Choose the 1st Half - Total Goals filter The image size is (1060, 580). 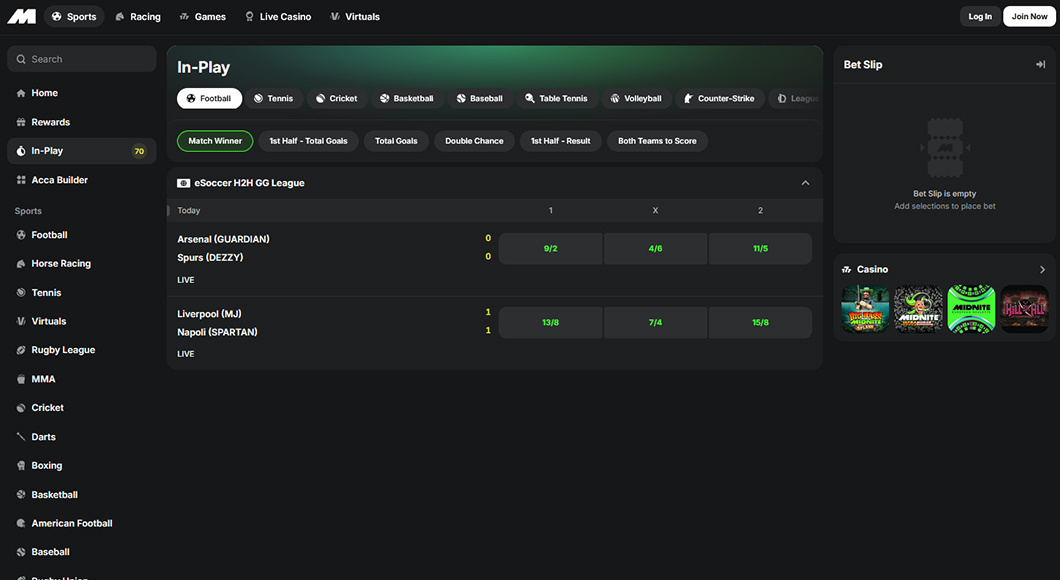308,141
